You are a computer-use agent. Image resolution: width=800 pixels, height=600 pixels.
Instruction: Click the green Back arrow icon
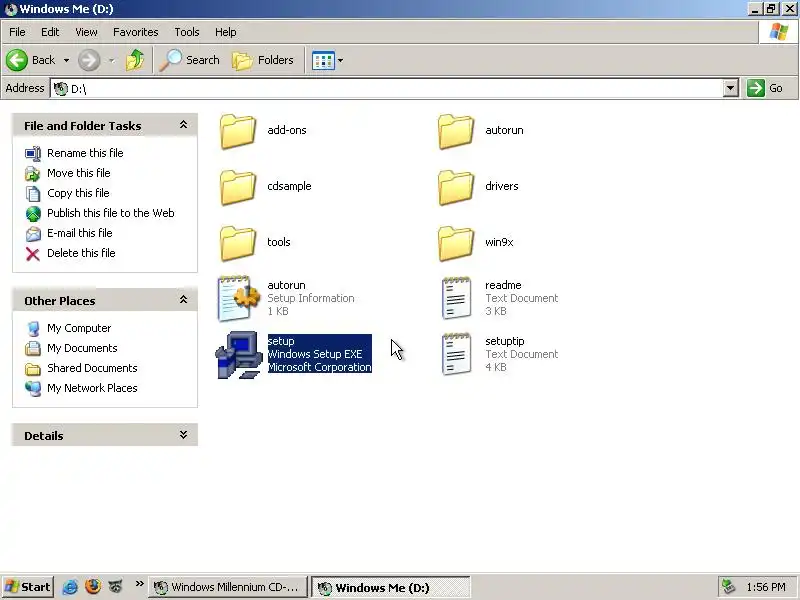point(17,60)
